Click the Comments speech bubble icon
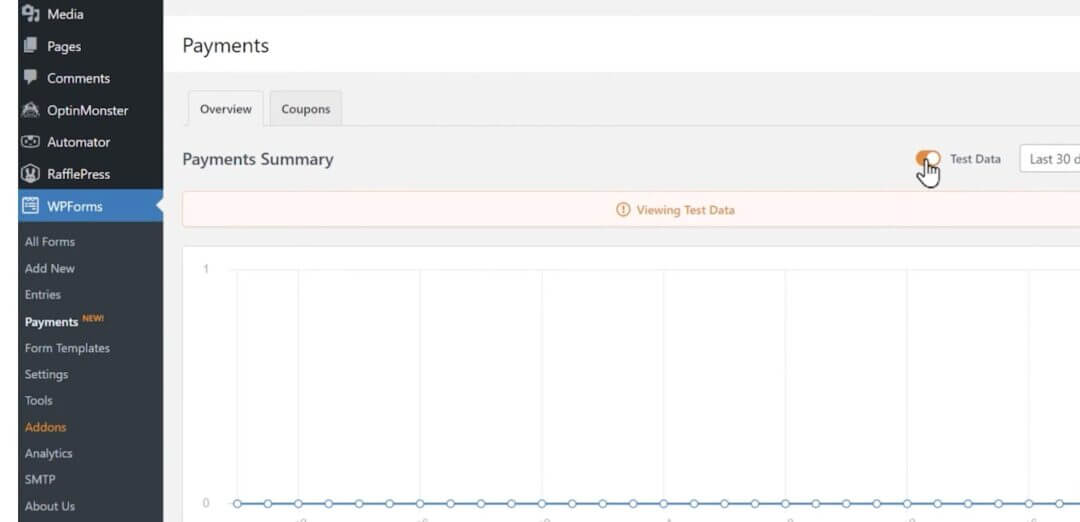The image size is (1080, 522). pyautogui.click(x=30, y=78)
